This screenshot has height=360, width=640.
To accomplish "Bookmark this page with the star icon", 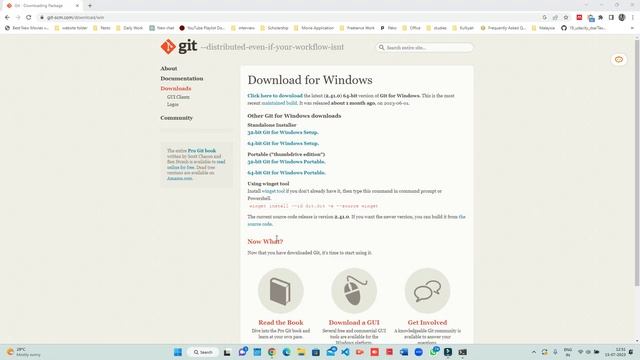I will point(566,17).
